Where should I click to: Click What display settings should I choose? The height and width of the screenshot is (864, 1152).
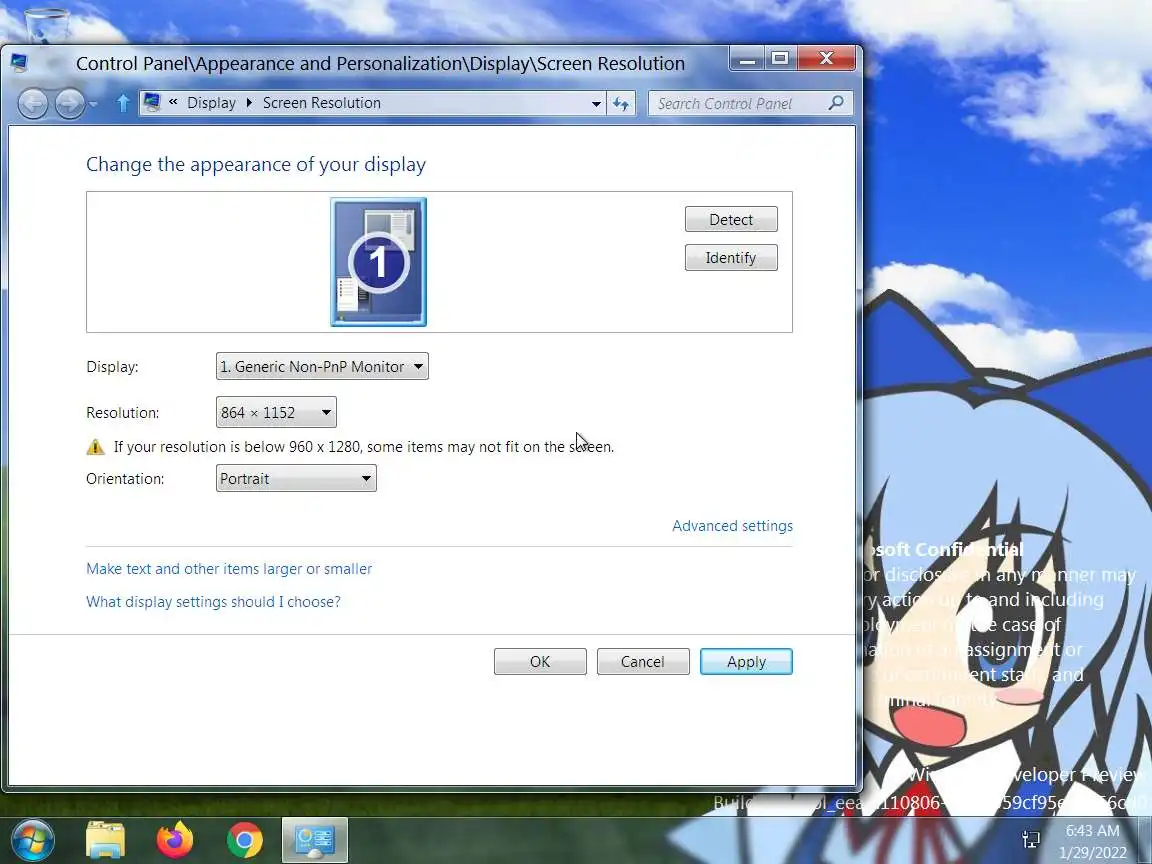pos(213,602)
